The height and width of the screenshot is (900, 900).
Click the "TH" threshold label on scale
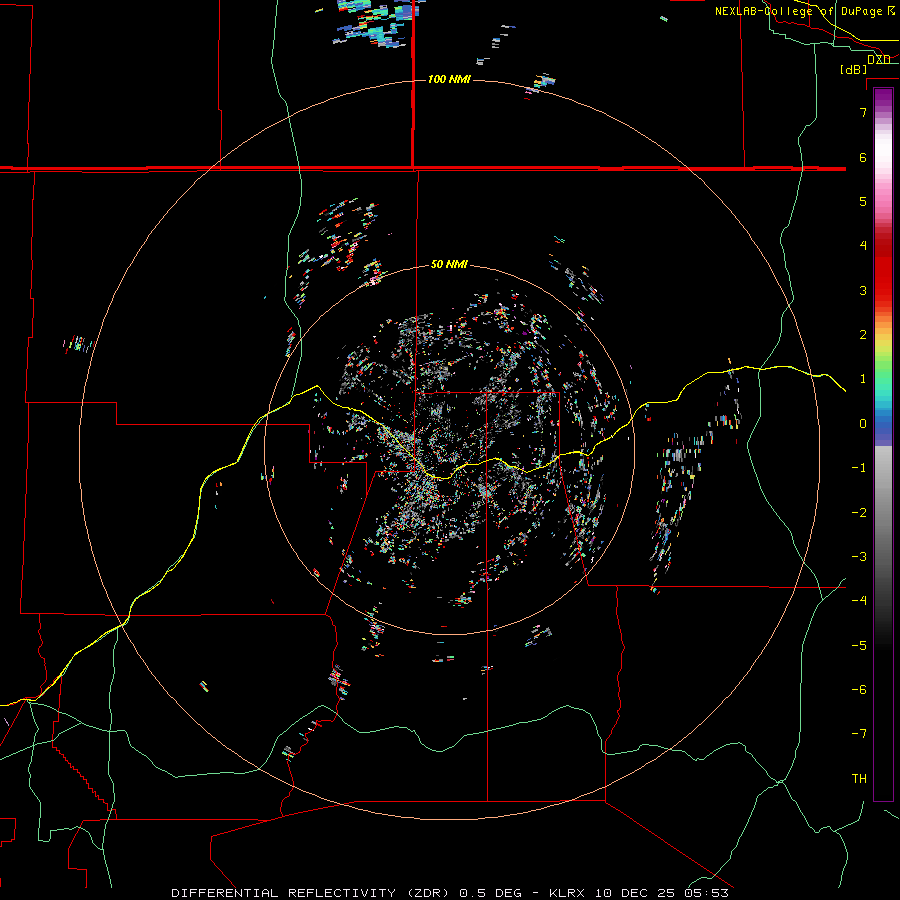click(859, 779)
